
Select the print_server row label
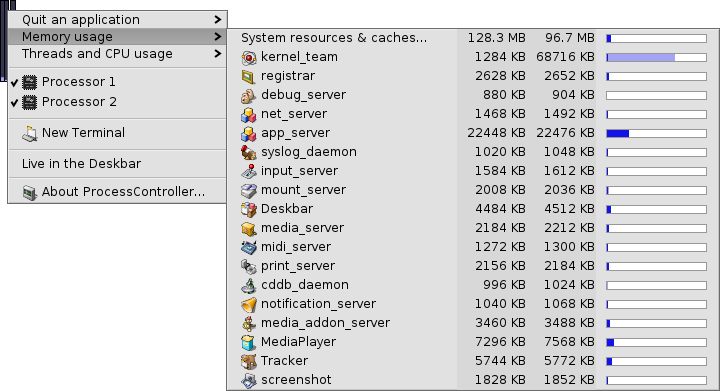298,266
